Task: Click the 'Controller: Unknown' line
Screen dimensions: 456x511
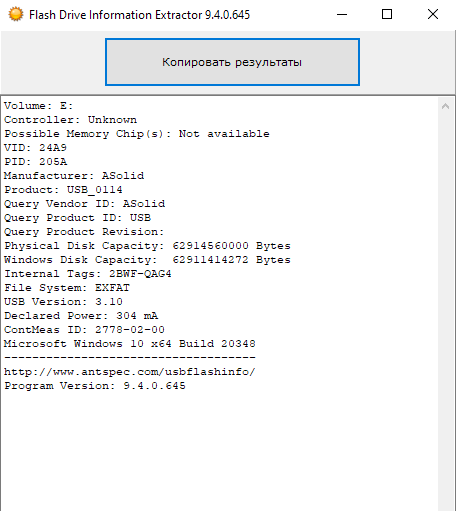Action: tap(70, 120)
